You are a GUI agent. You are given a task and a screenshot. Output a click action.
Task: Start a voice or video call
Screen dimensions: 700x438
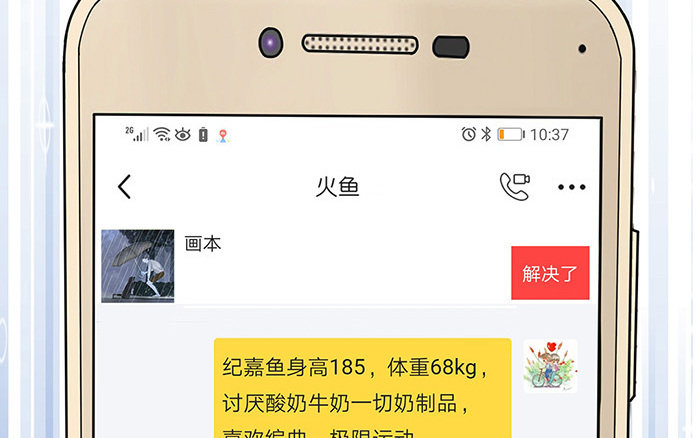tap(515, 186)
